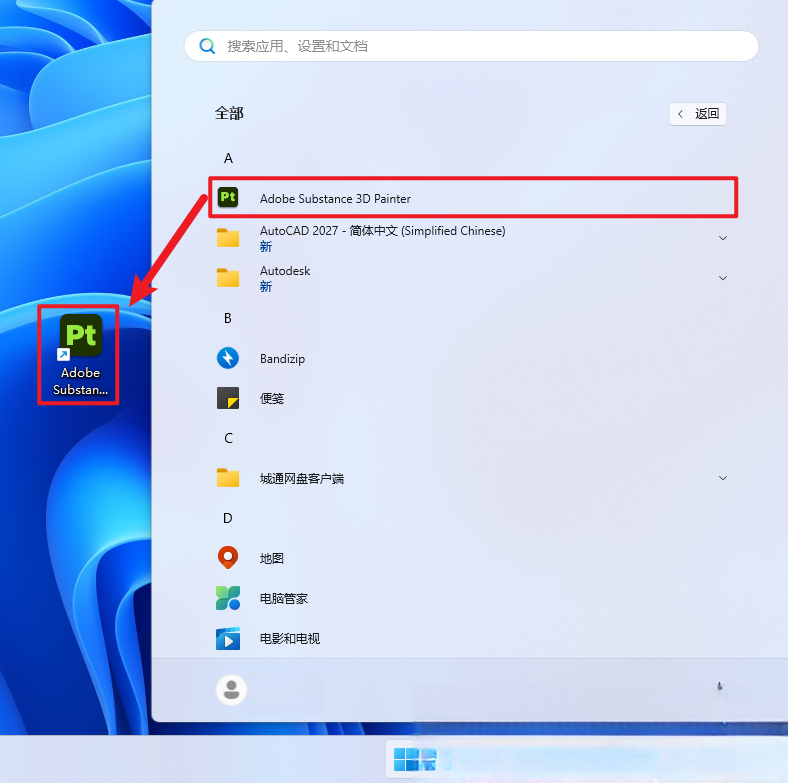This screenshot has height=783, width=788.
Task: Click the 便笺 label
Action: [272, 399]
